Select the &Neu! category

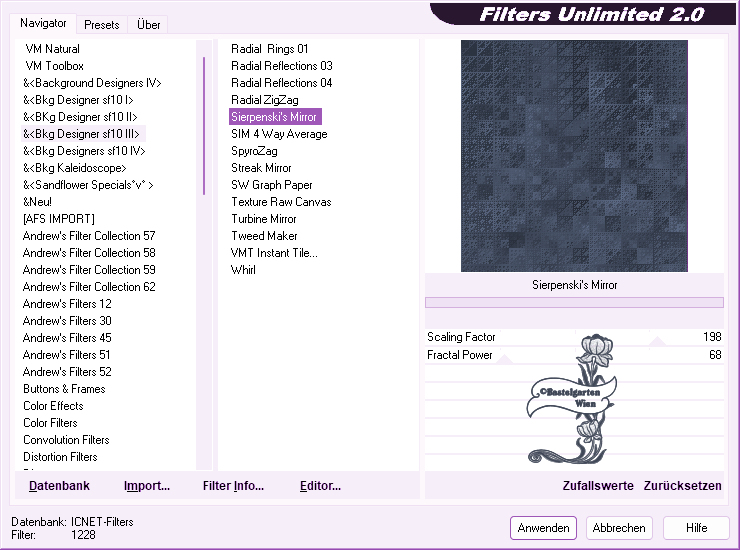point(37,202)
